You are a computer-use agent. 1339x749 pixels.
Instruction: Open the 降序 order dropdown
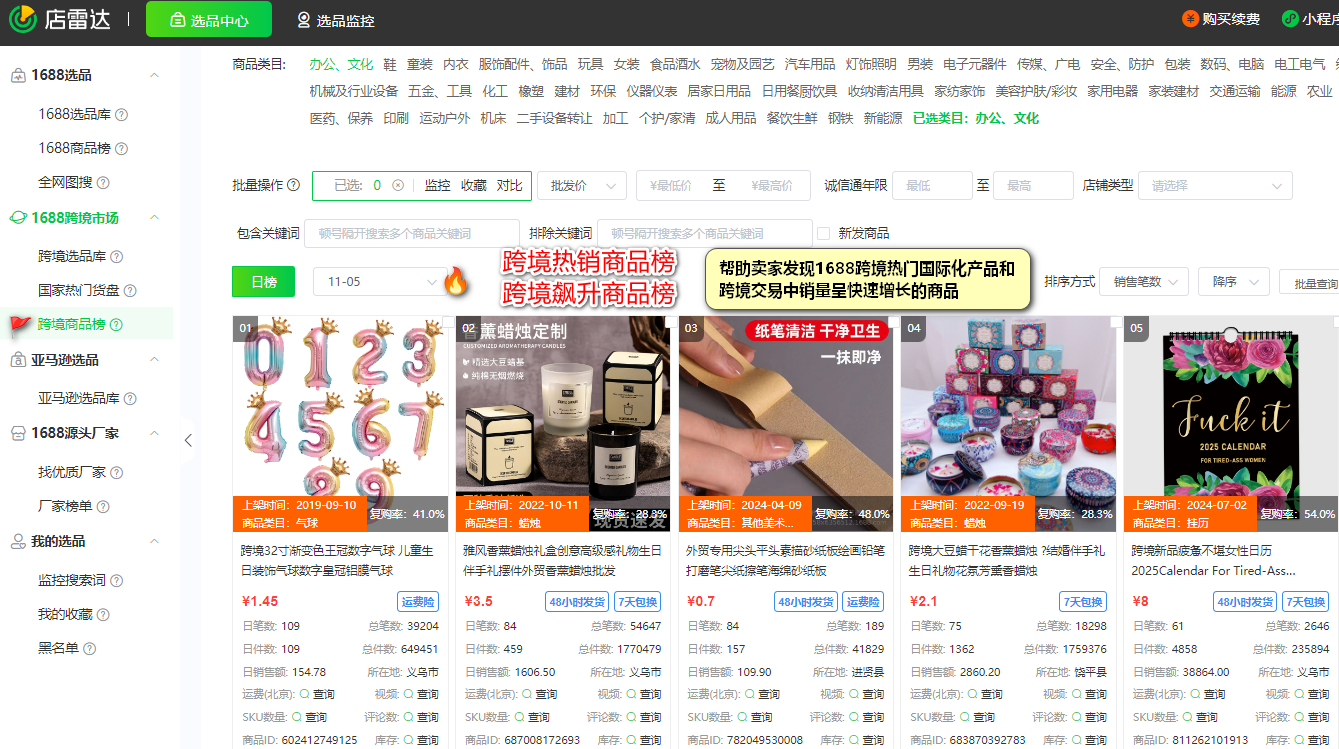click(x=1233, y=281)
